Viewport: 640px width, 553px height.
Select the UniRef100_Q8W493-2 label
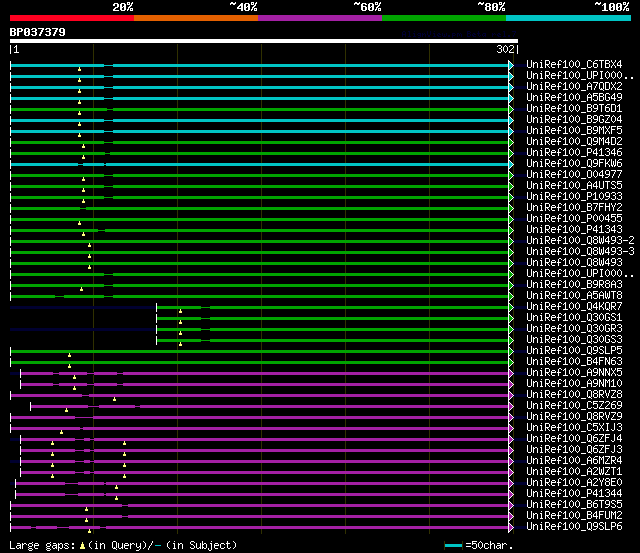pos(580,241)
